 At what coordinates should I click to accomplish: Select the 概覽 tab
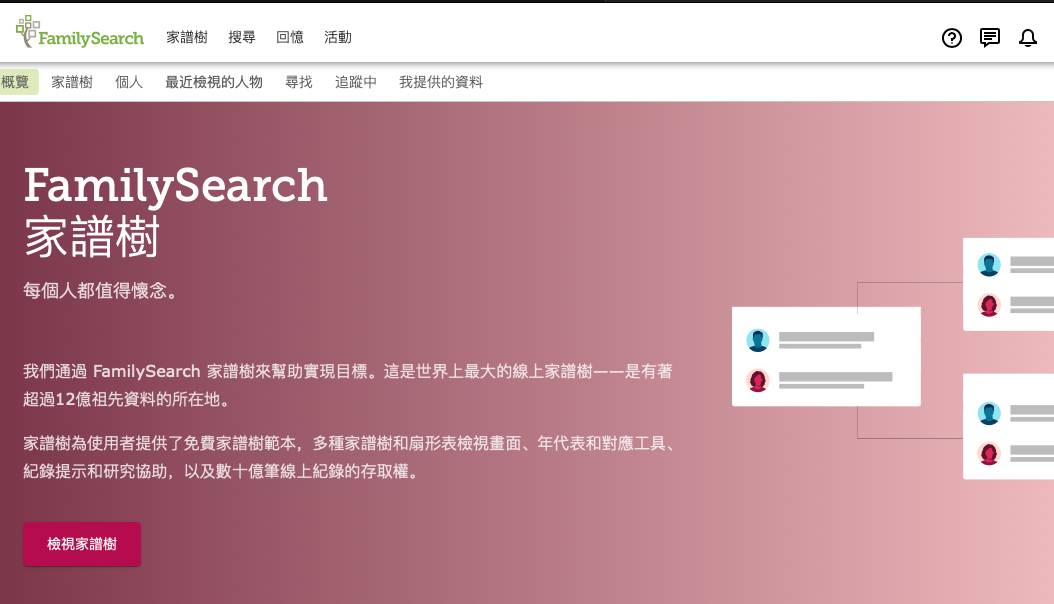coord(19,82)
